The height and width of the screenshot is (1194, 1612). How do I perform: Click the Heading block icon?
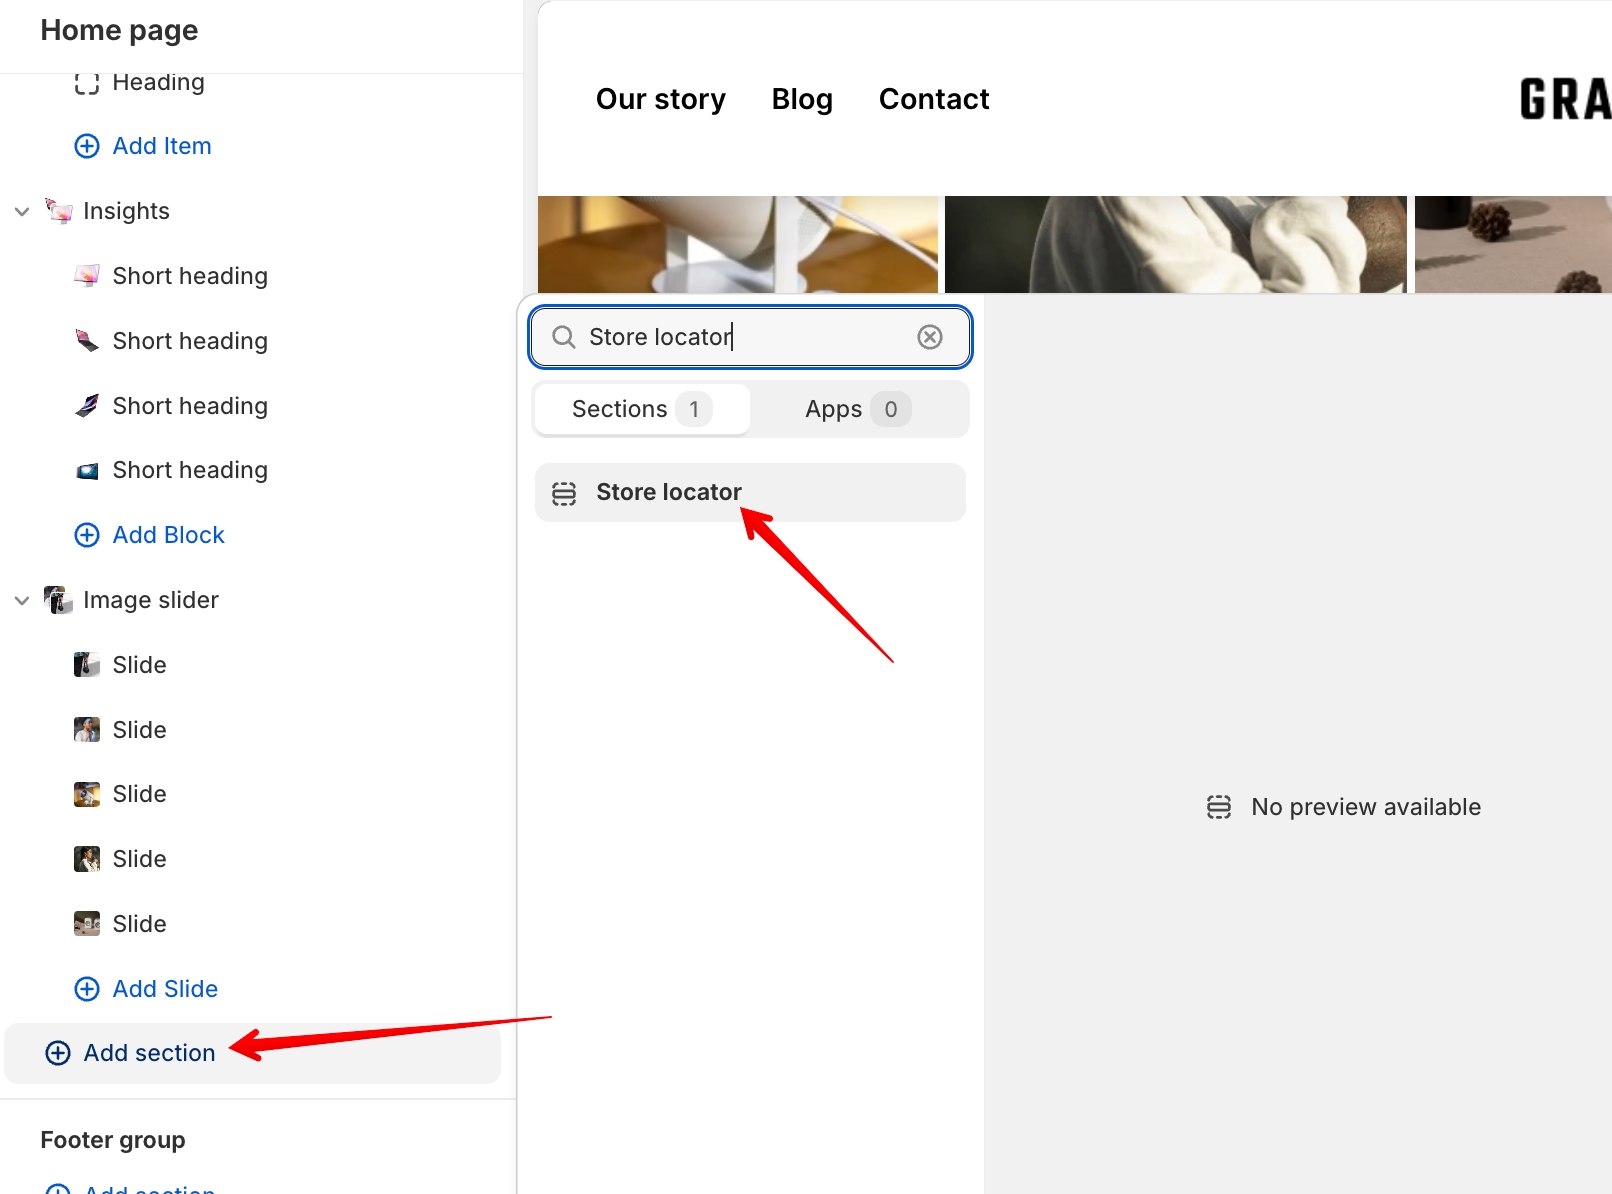point(87,83)
